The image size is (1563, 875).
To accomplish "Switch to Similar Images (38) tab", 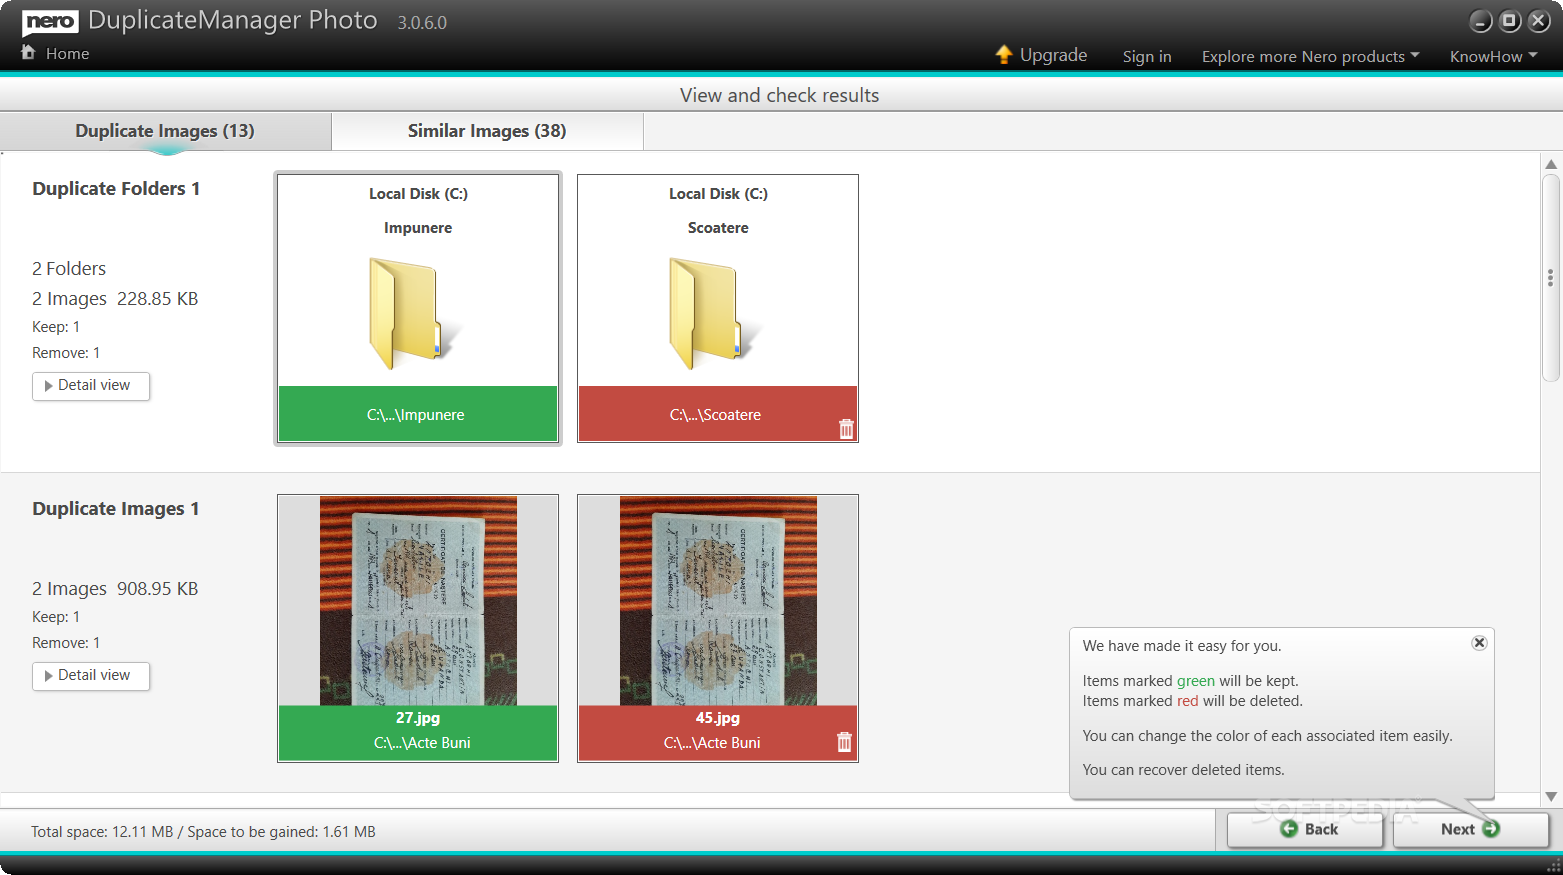I will point(487,131).
